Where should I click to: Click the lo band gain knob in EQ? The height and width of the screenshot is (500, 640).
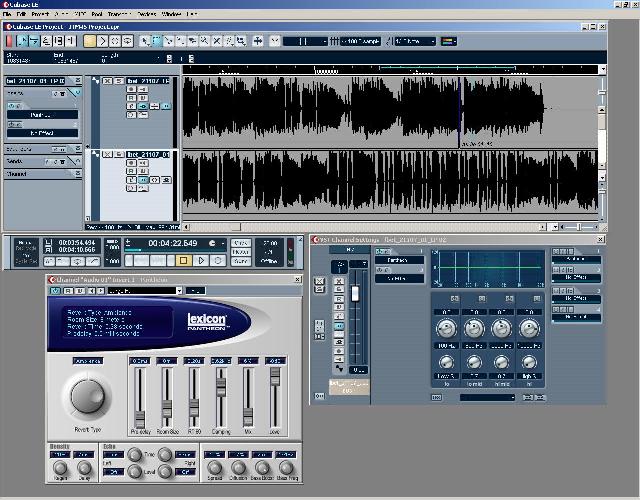[446, 329]
